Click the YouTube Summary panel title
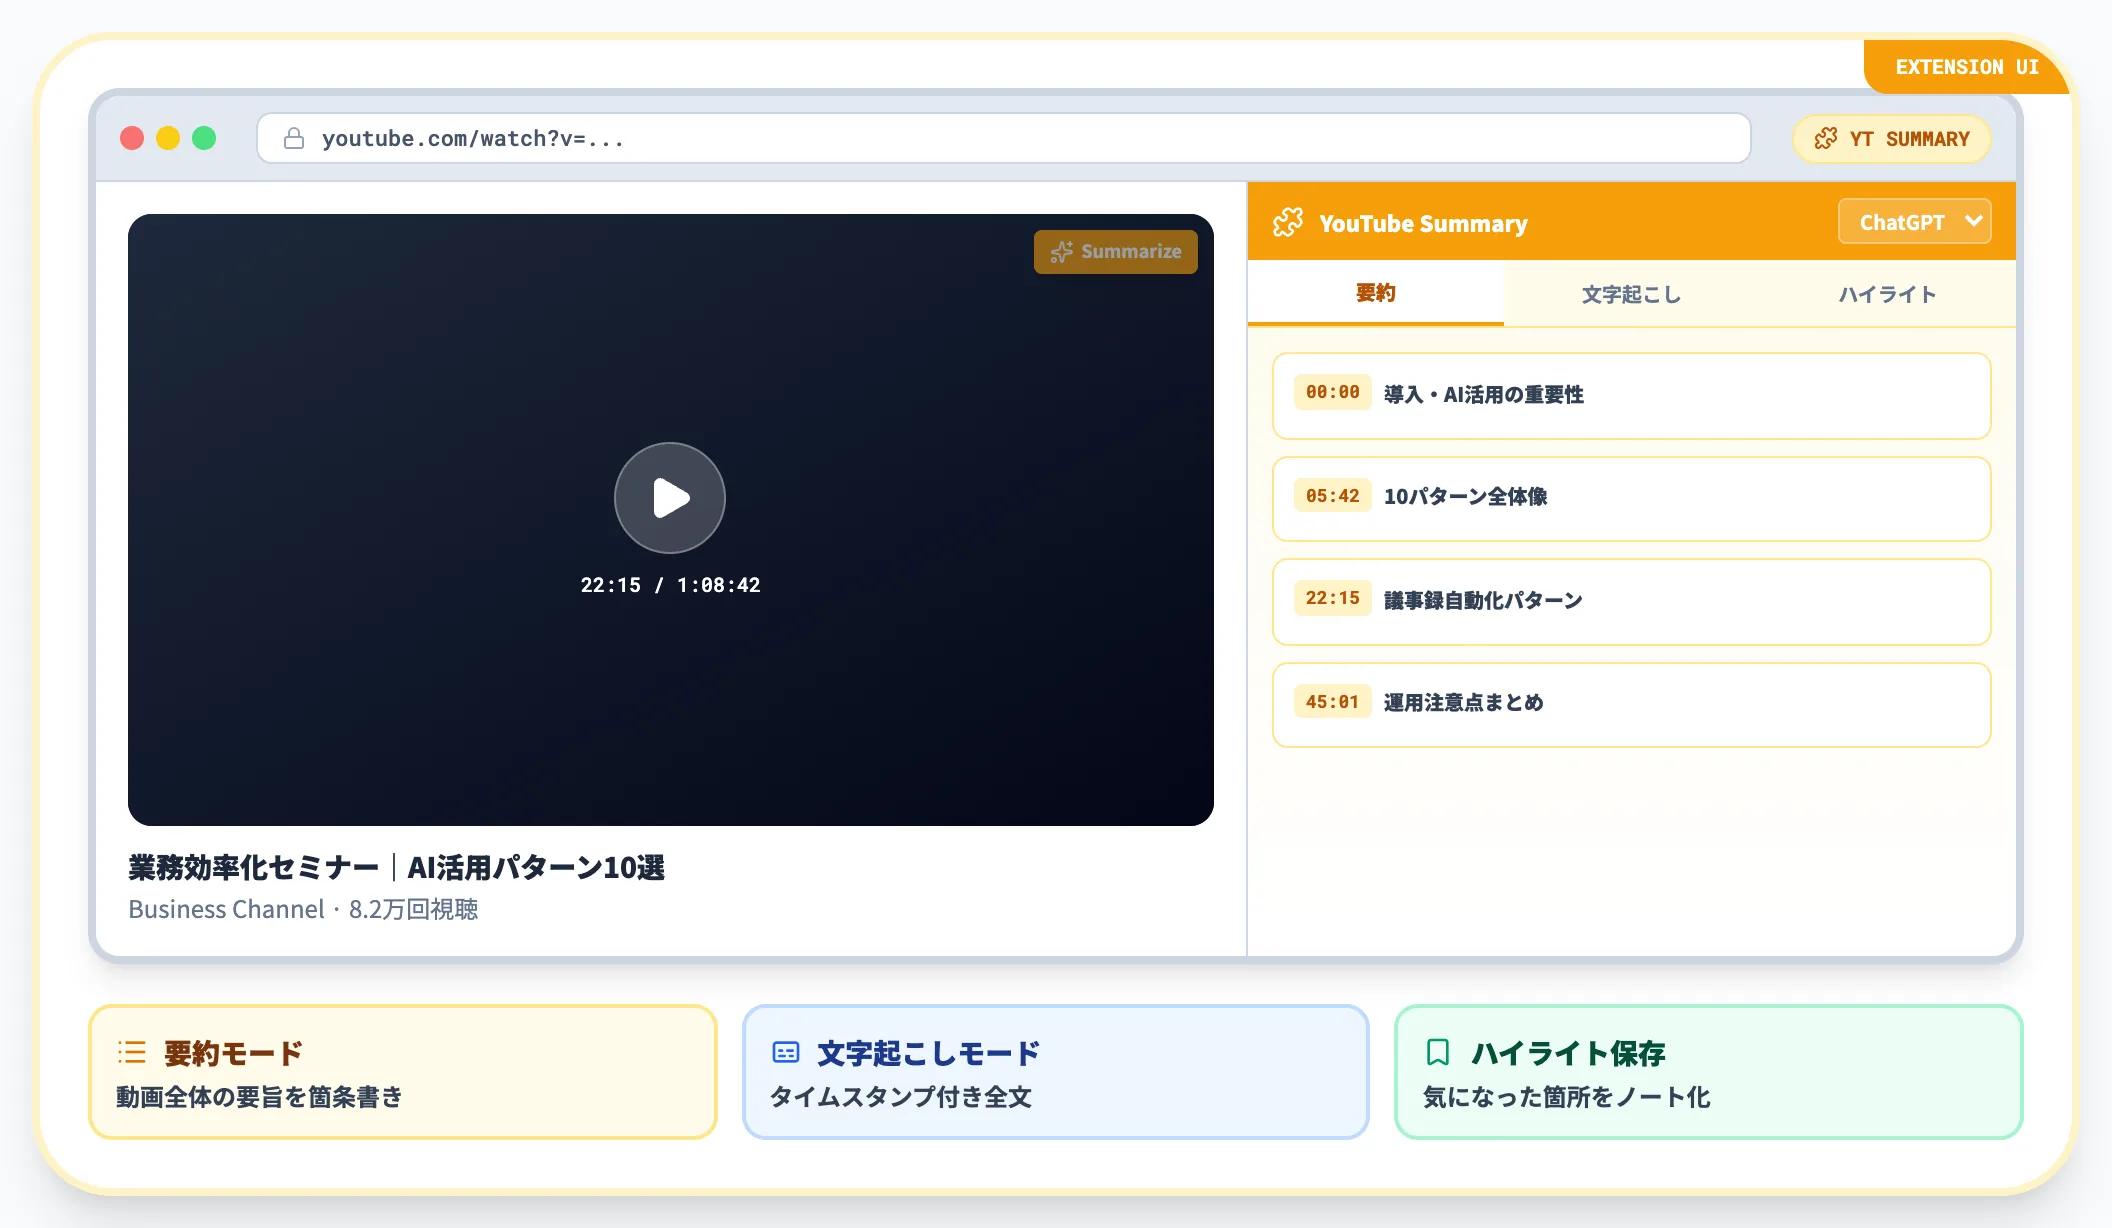Image resolution: width=2112 pixels, height=1228 pixels. (1423, 223)
